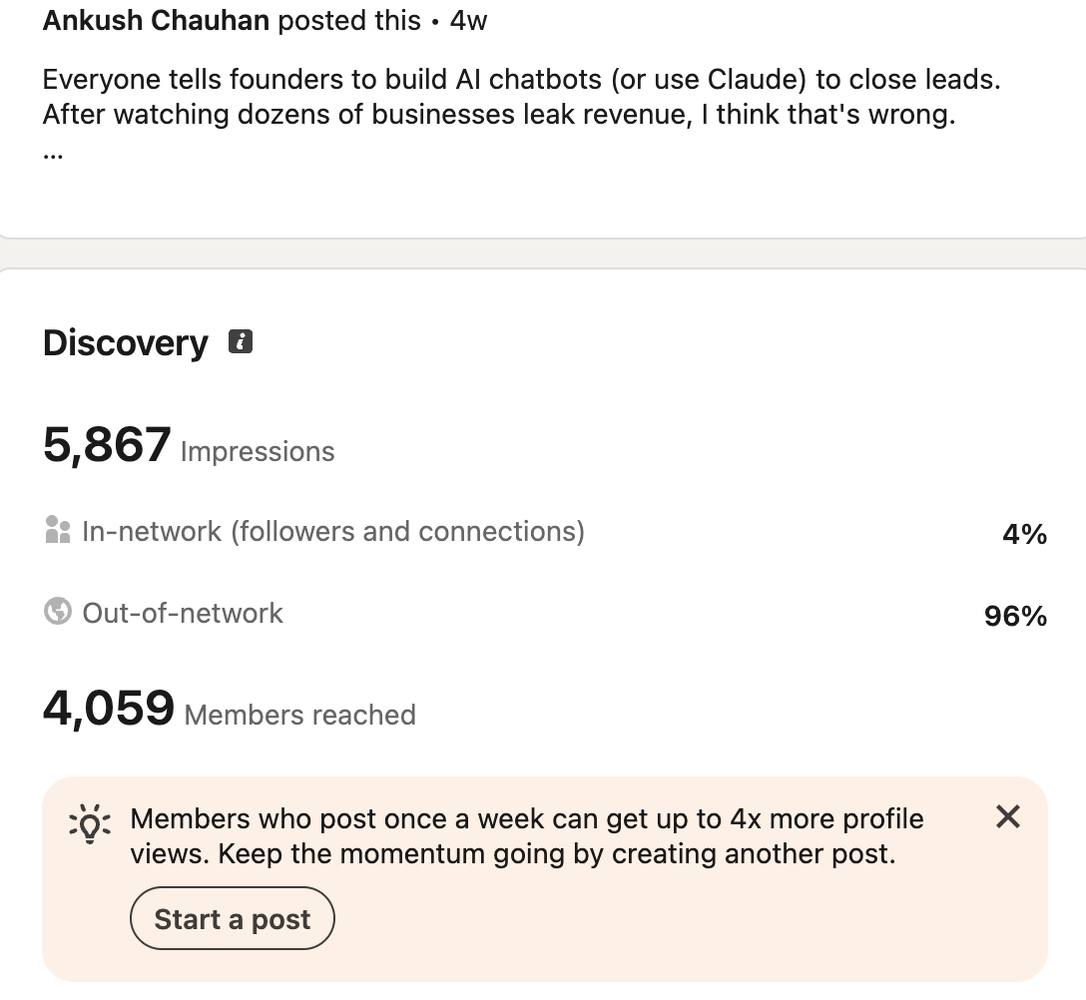Select the 5,867 Impressions figure
1086x1000 pixels.
[107, 444]
